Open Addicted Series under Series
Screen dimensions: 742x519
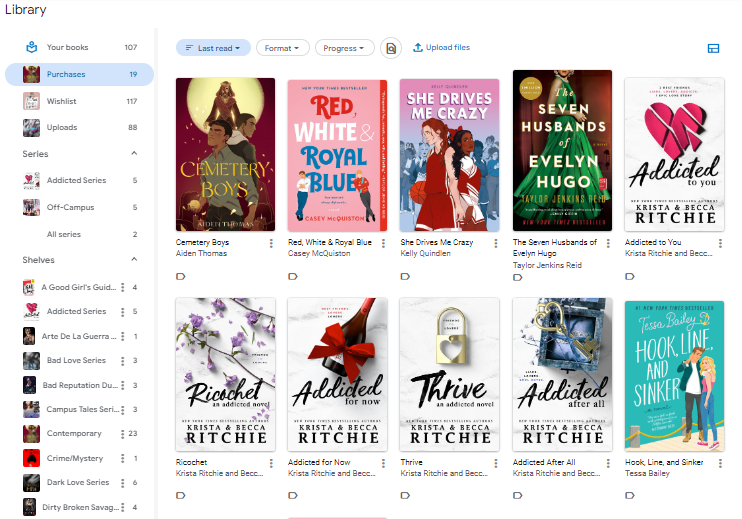pyautogui.click(x=80, y=180)
